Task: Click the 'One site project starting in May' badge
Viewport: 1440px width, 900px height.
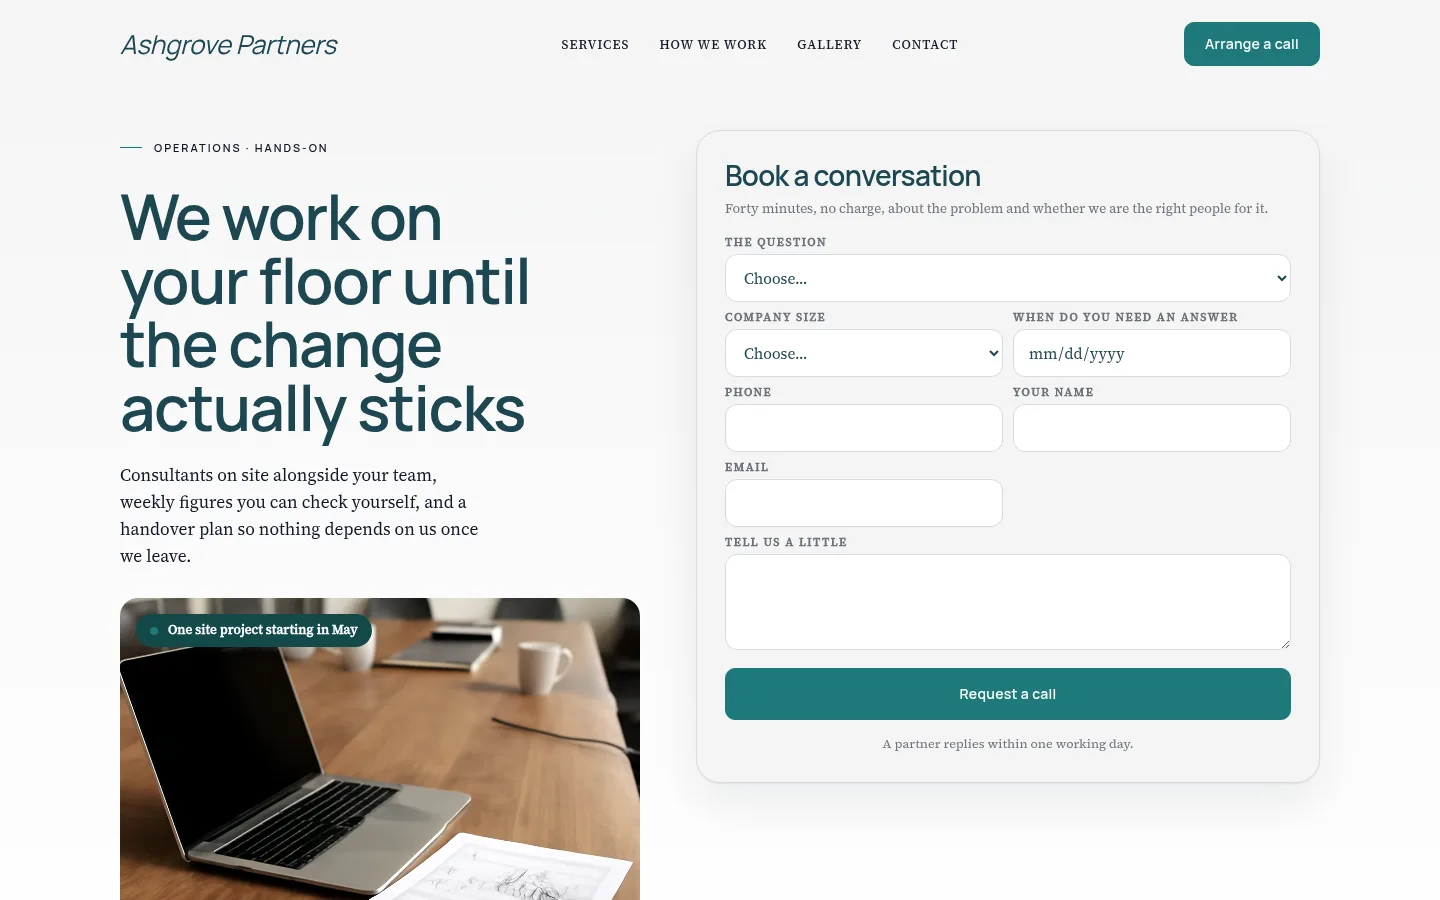Action: [x=254, y=630]
